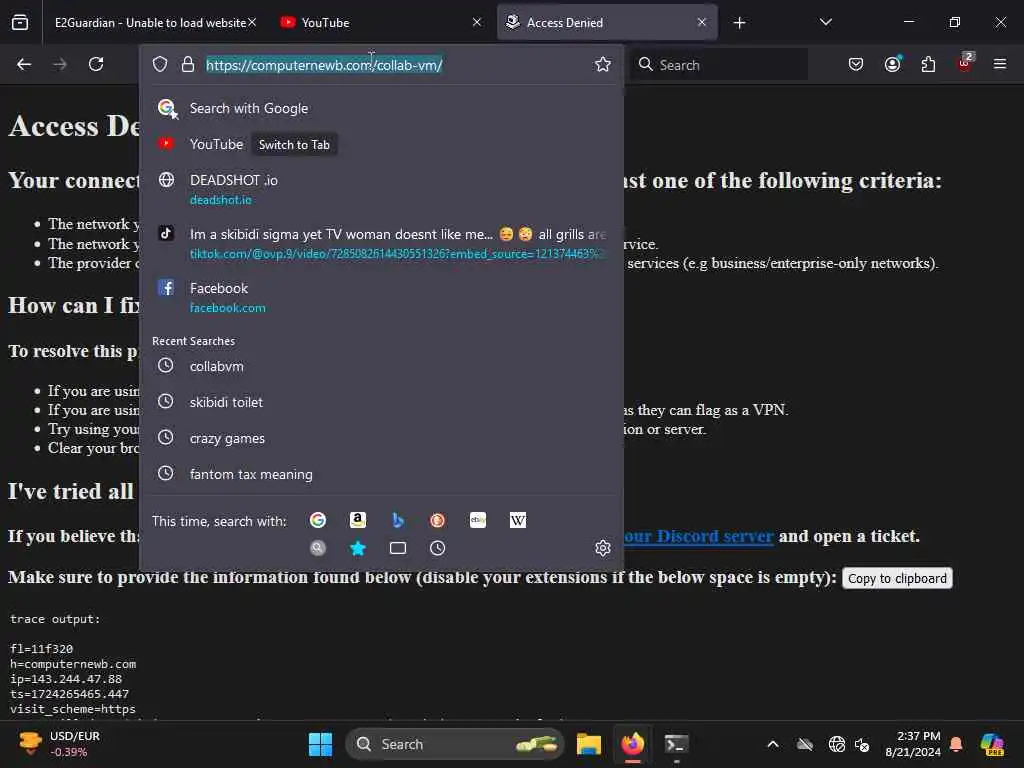Click the uBlock extension icon with badge

pyautogui.click(x=965, y=63)
